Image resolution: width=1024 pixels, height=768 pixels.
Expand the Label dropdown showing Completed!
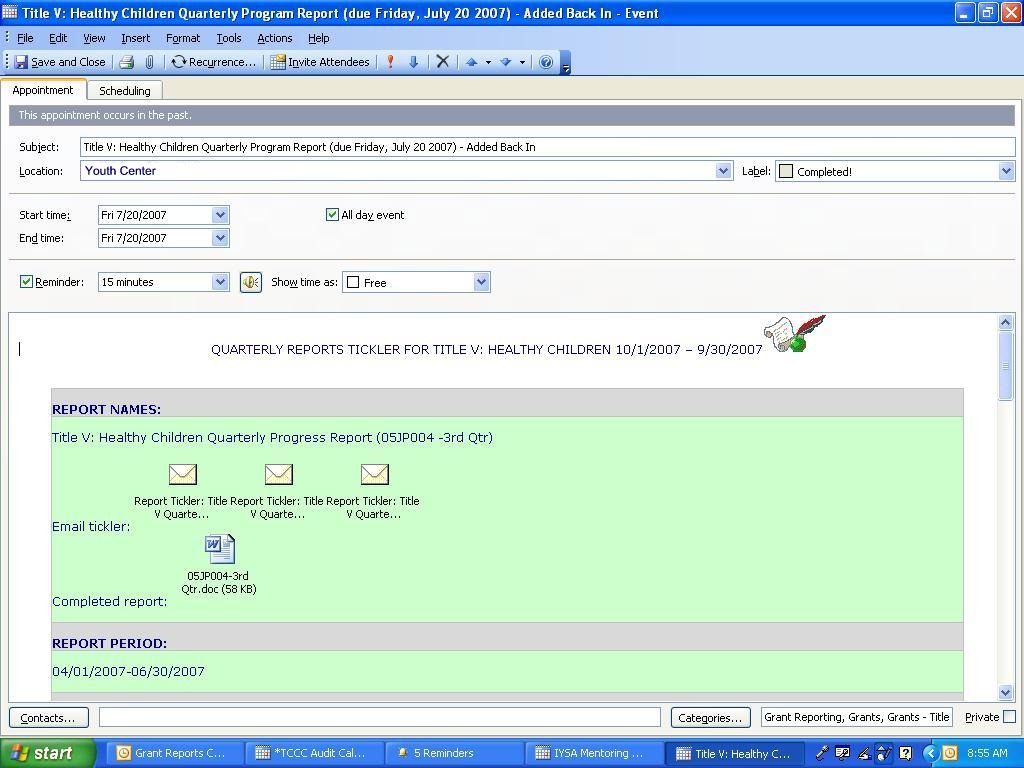pyautogui.click(x=1006, y=171)
